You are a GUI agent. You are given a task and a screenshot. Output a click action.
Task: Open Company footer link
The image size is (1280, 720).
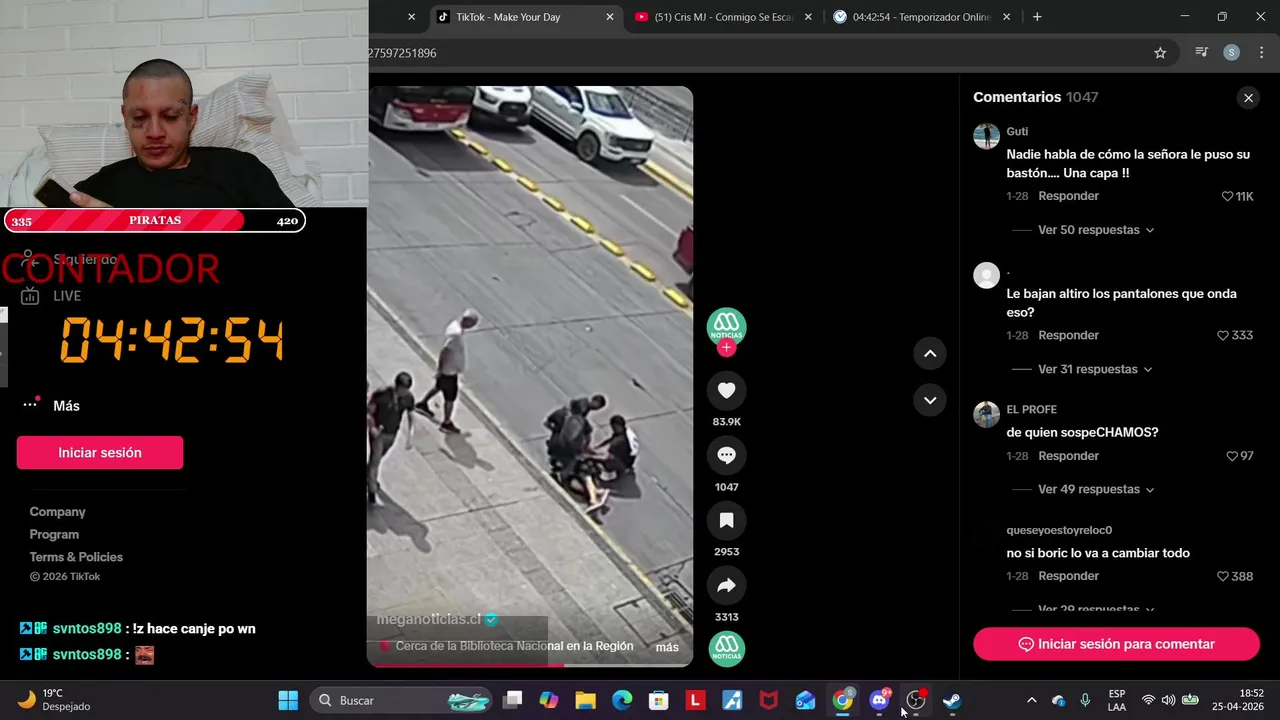57,512
